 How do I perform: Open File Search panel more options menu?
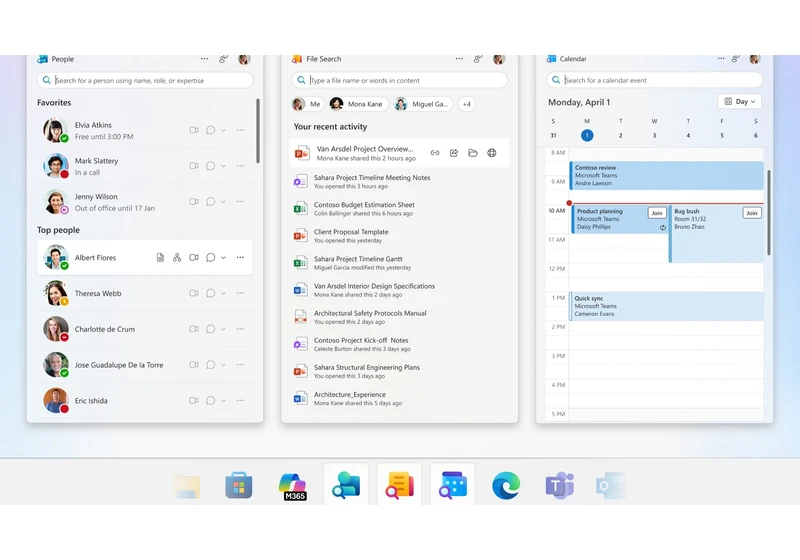point(459,59)
